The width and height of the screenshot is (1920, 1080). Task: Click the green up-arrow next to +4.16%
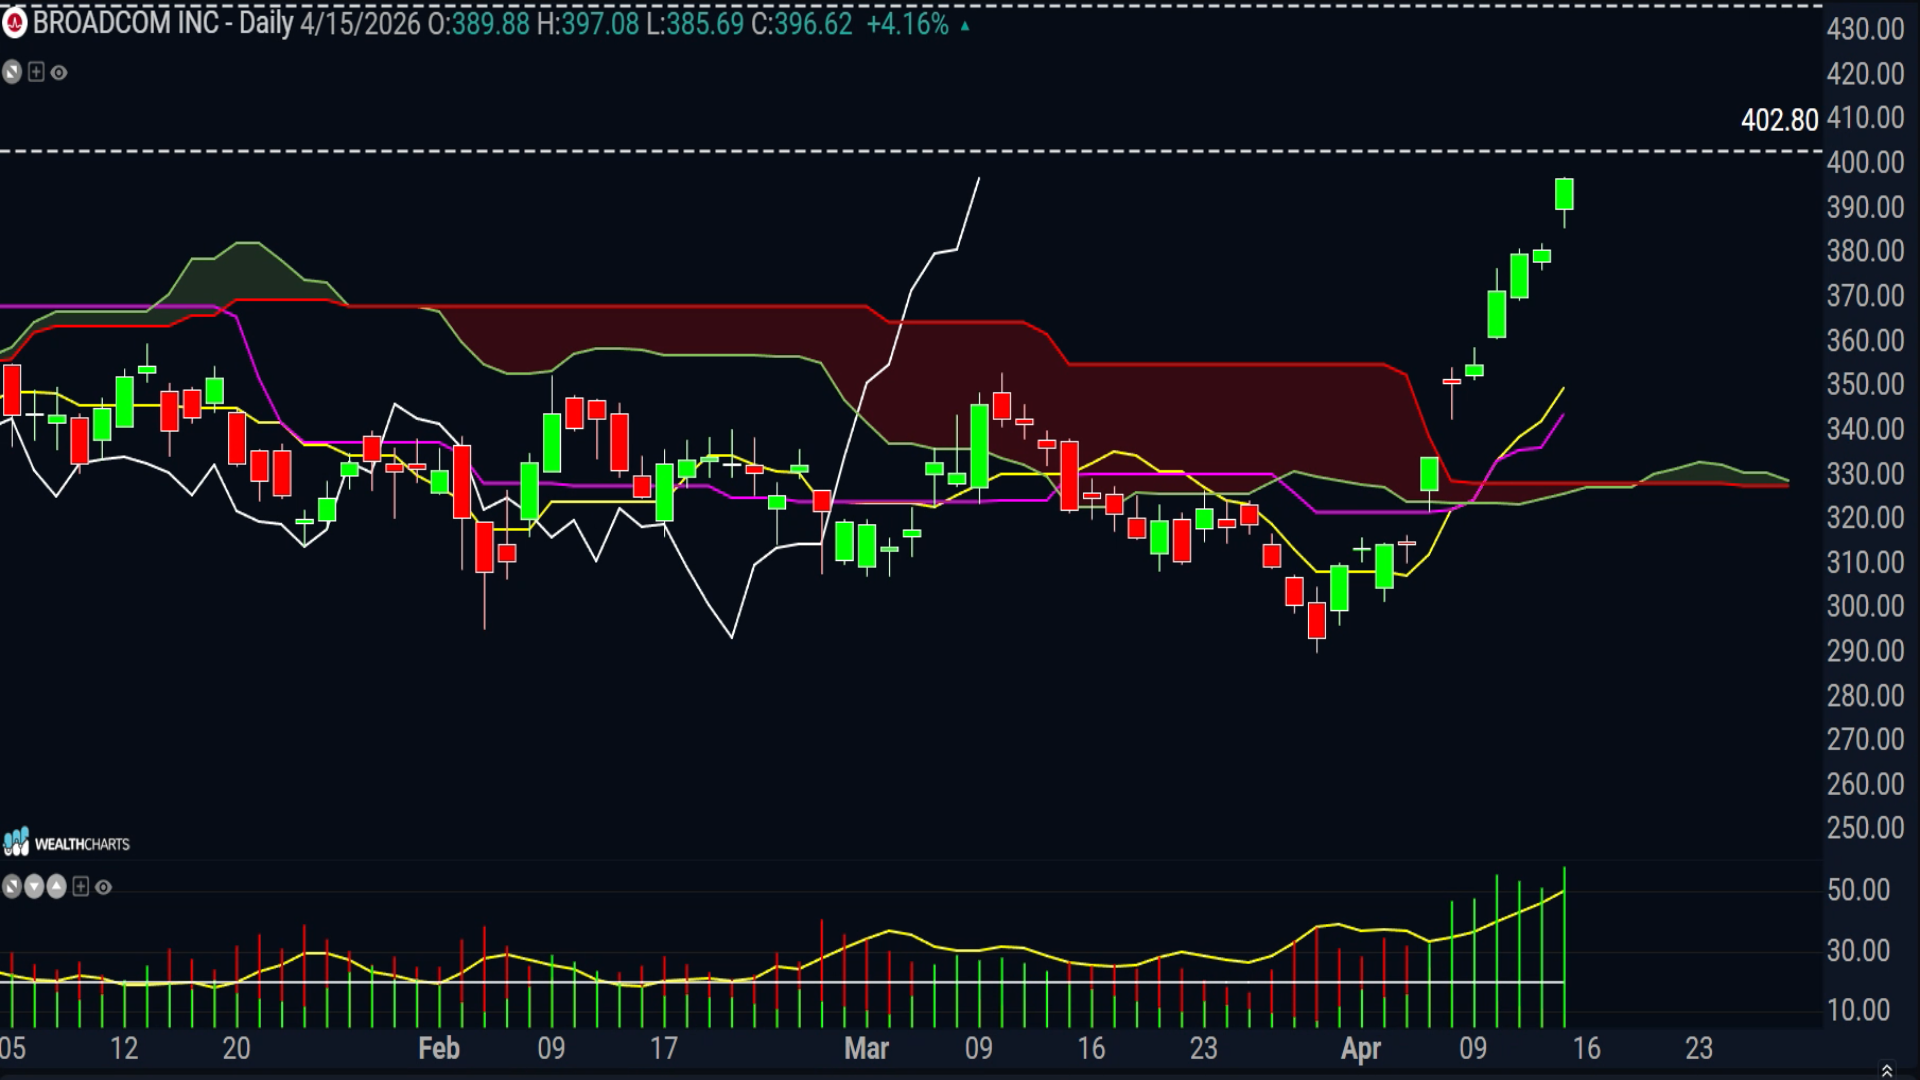coord(965,26)
